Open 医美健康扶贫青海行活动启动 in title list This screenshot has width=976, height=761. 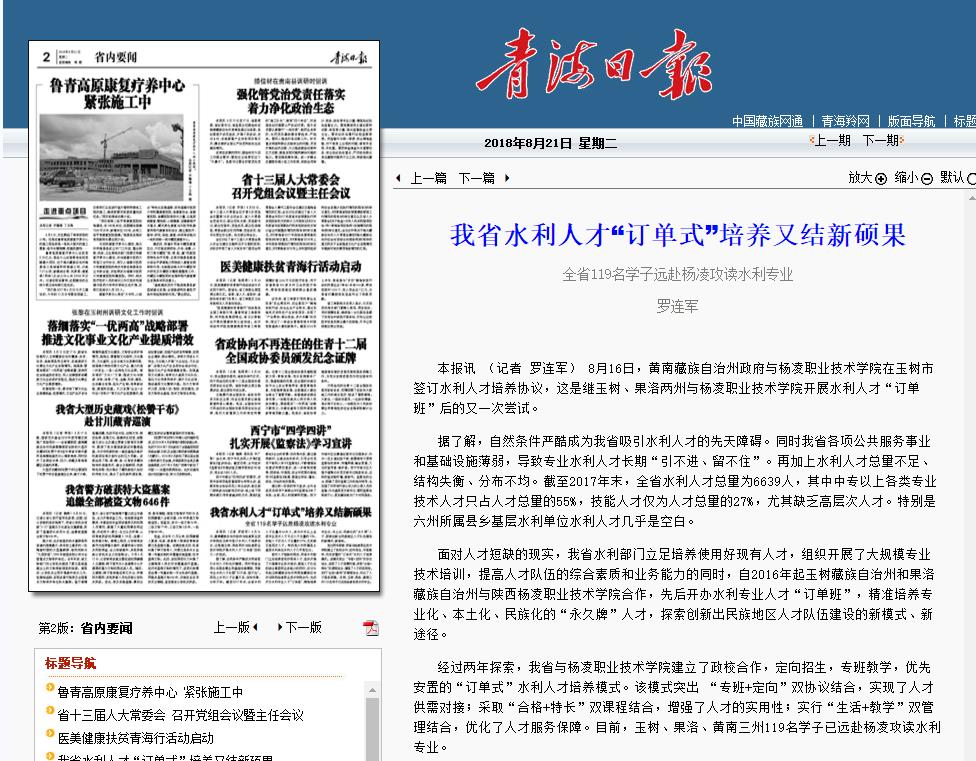135,738
